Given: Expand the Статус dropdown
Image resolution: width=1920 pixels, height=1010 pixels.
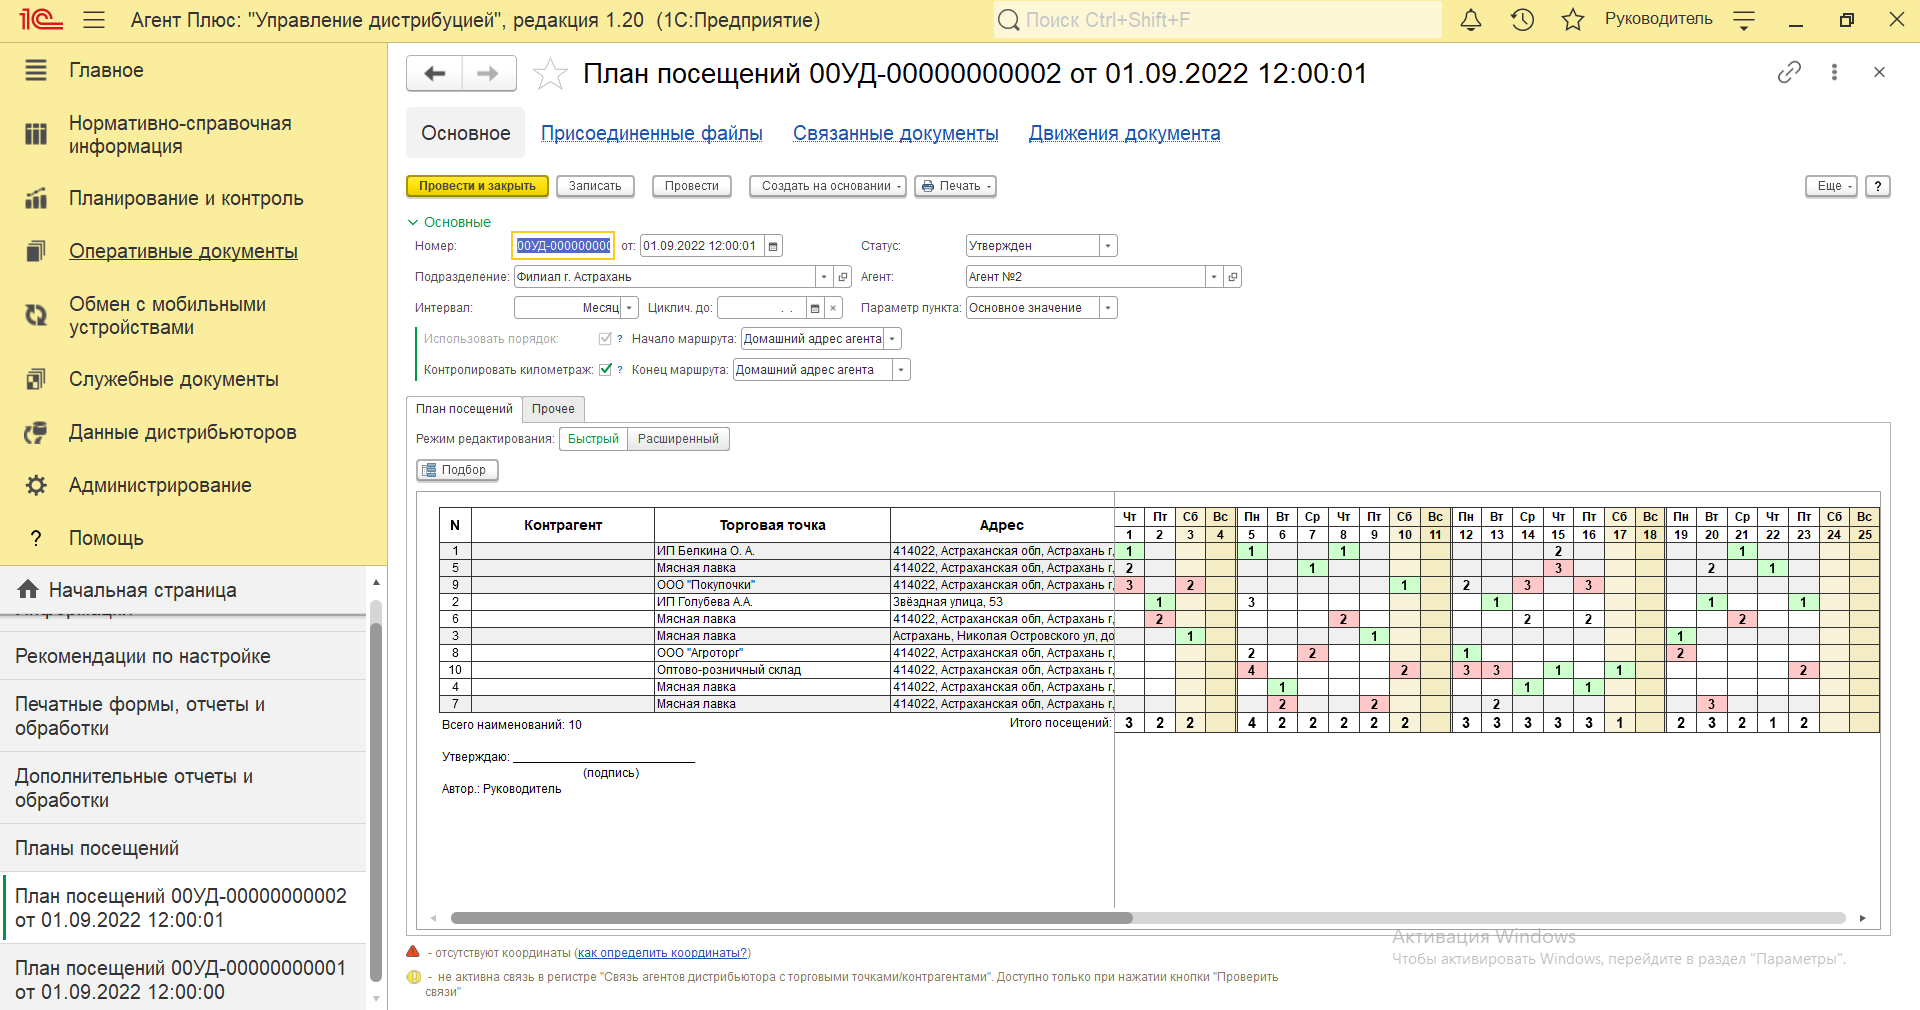Looking at the screenshot, I should coord(1107,246).
